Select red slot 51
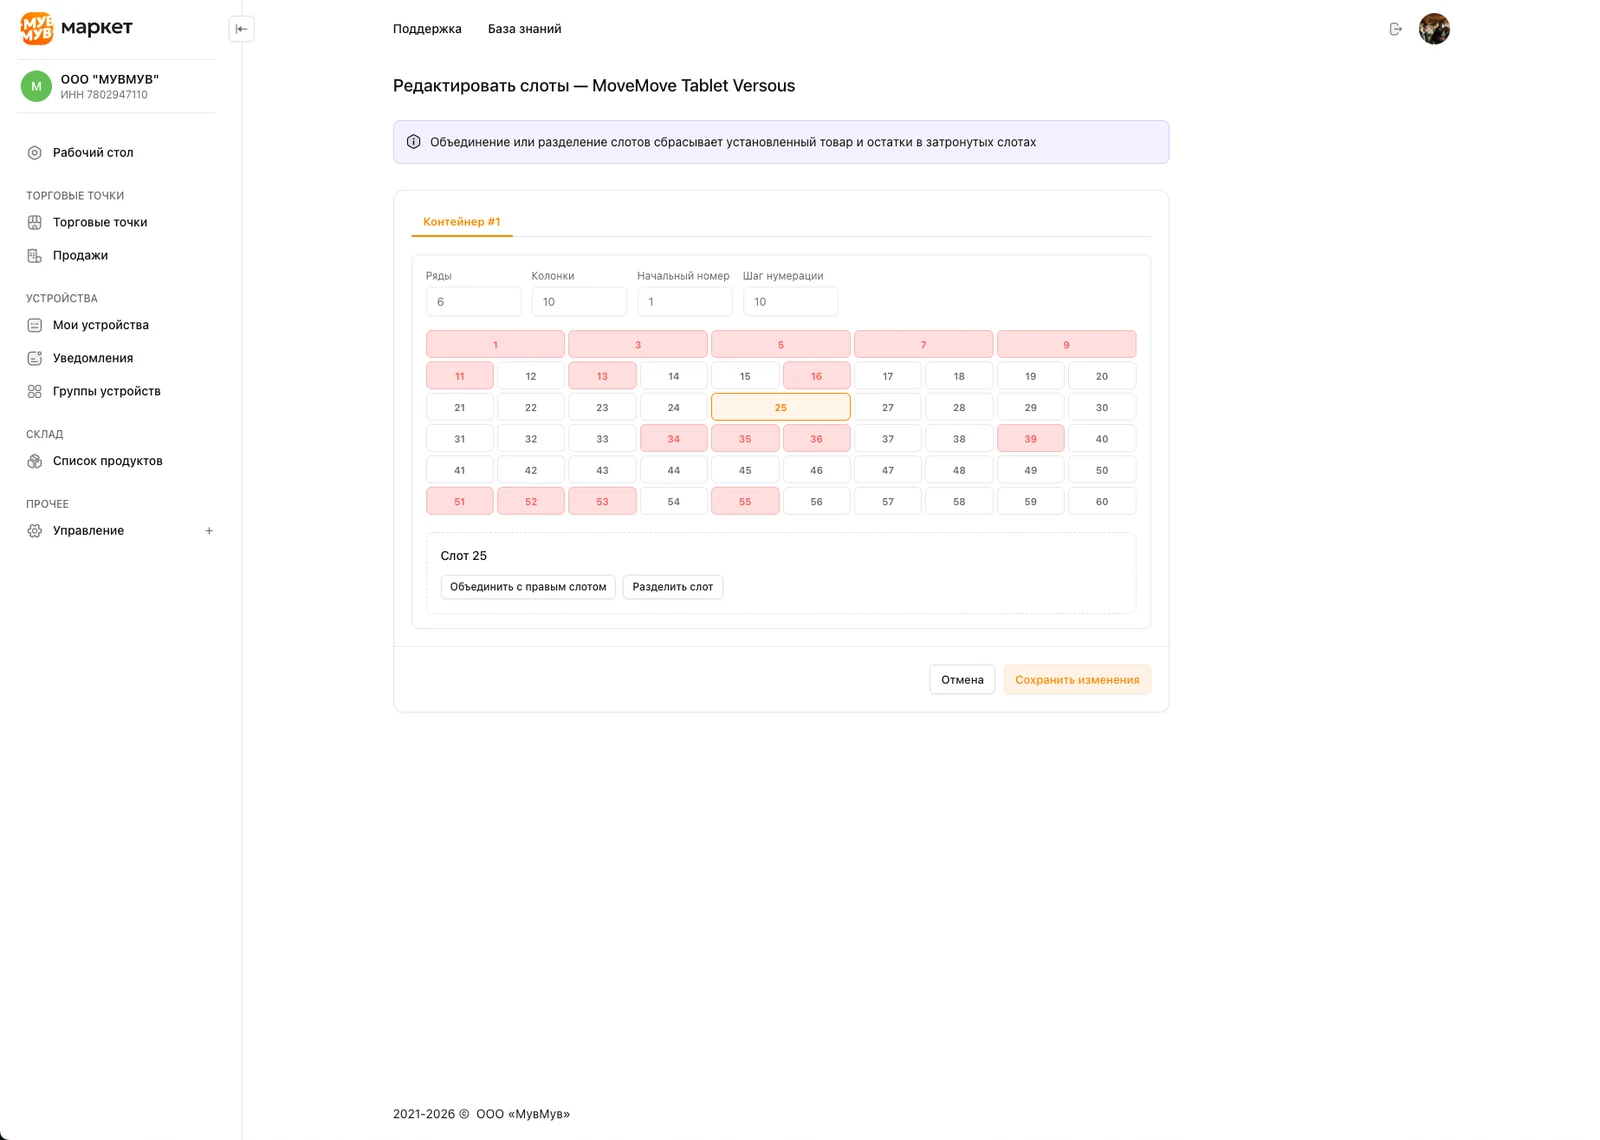 pos(460,501)
